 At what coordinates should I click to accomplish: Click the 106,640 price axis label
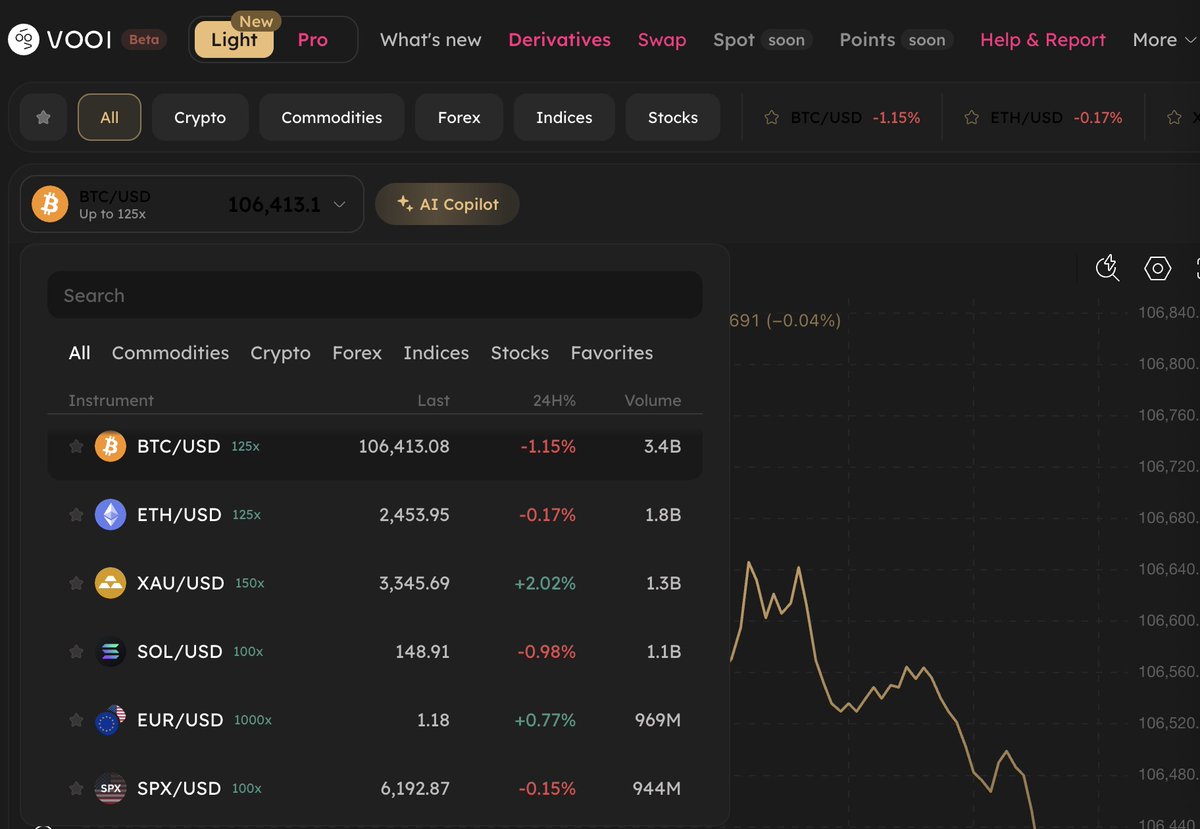[1167, 569]
